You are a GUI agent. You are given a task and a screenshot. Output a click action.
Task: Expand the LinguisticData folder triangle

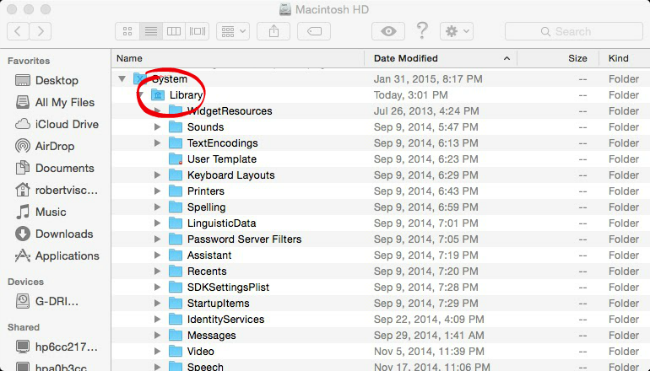pos(157,223)
